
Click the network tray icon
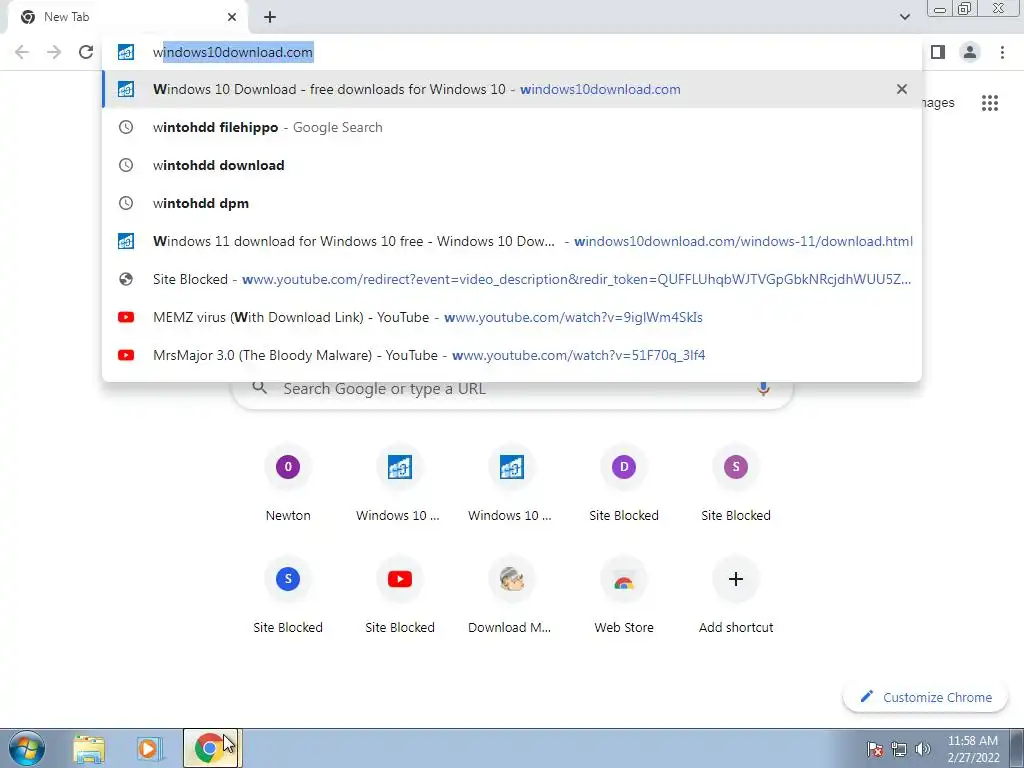899,749
